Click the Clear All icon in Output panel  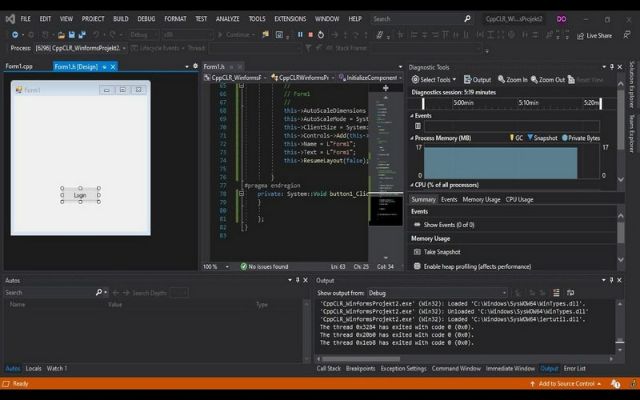point(556,293)
